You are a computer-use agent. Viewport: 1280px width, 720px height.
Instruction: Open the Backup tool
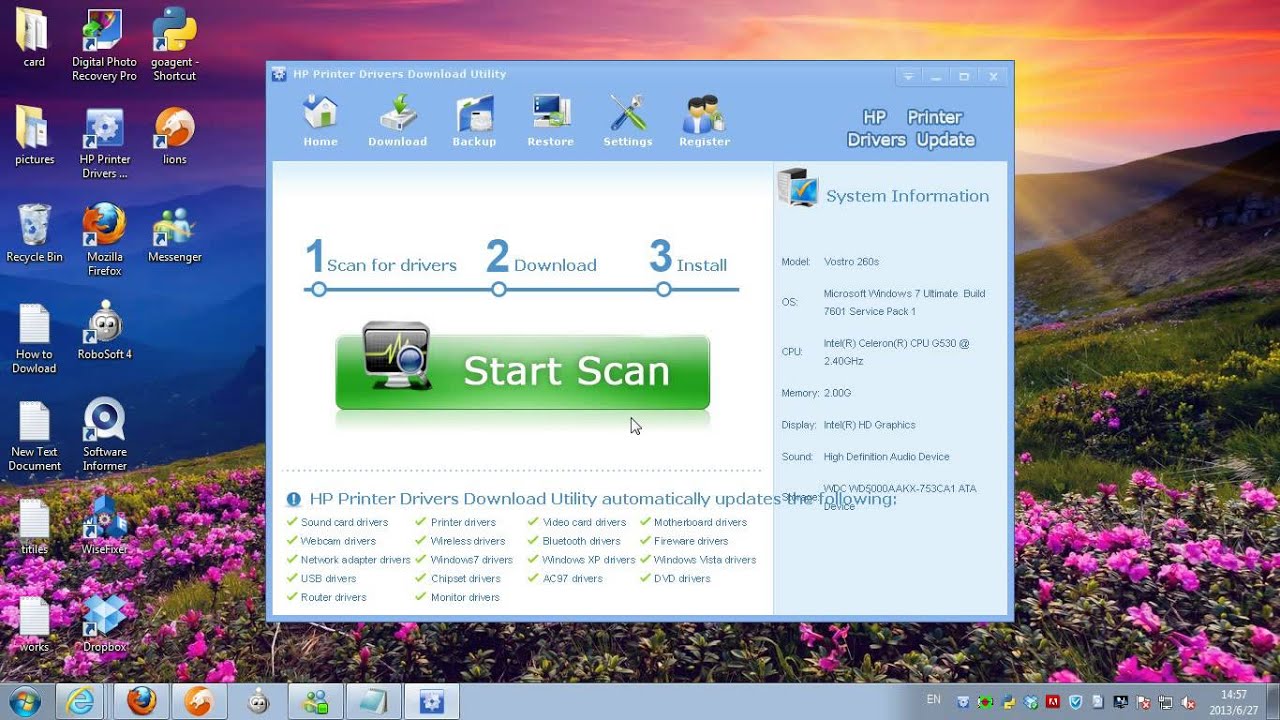point(474,122)
